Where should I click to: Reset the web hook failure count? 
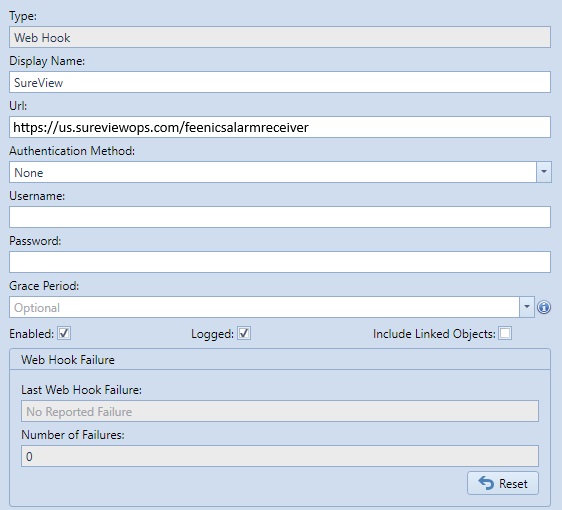point(503,483)
